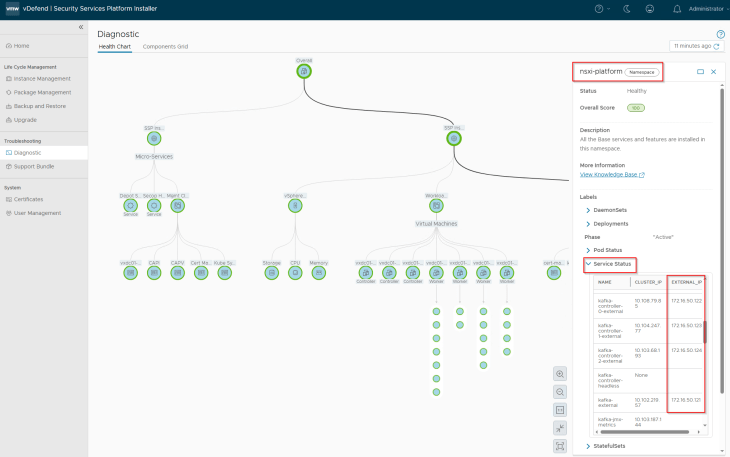Open the Diagnostic page help icon
The width and height of the screenshot is (730, 457).
click(720, 34)
